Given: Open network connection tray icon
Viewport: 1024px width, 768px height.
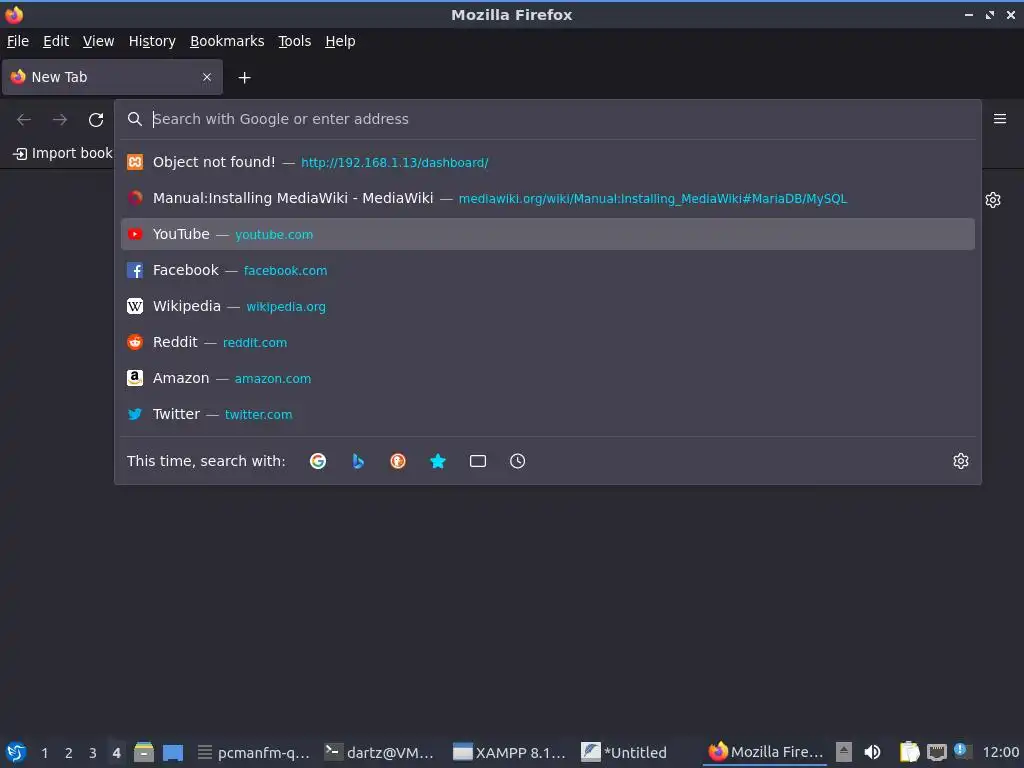Looking at the screenshot, I should pos(937,752).
